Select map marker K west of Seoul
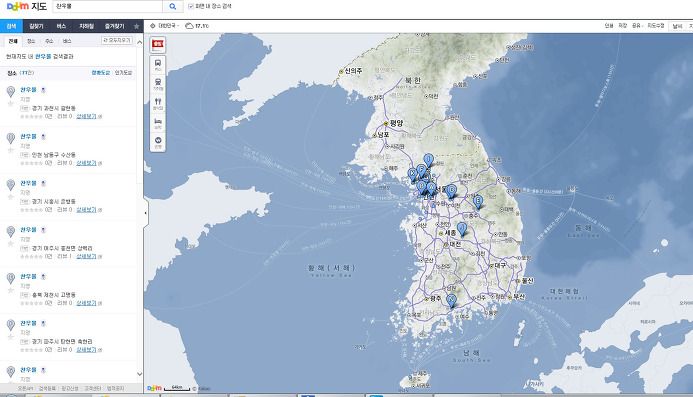This screenshot has width=693, height=397. pyautogui.click(x=412, y=175)
